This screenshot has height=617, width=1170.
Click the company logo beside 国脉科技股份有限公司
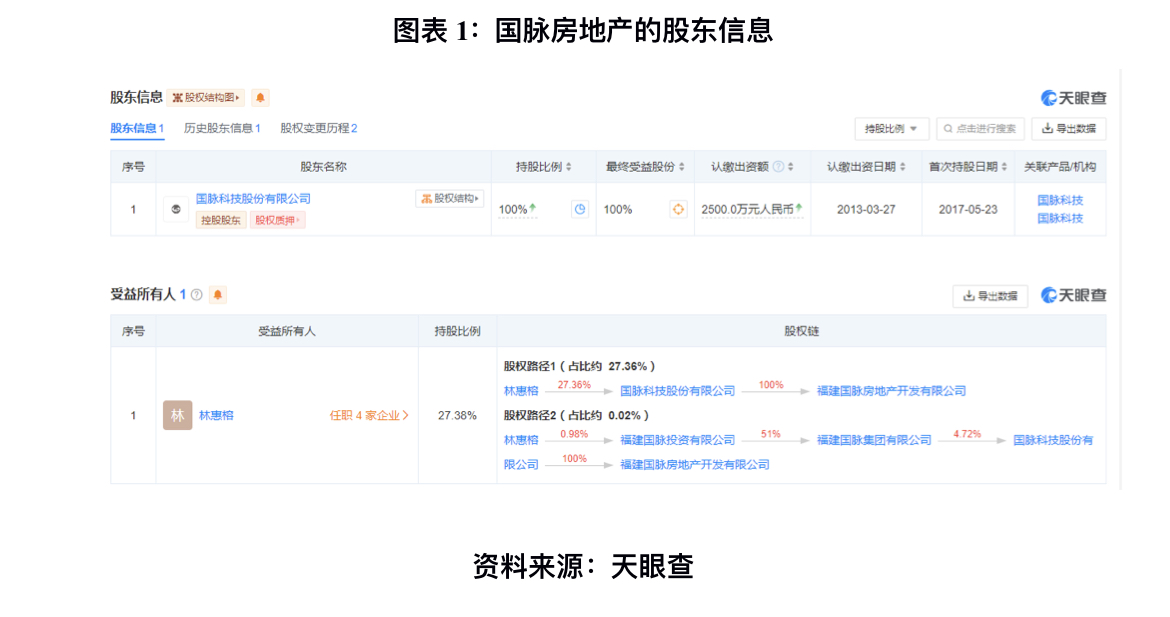[x=176, y=210]
